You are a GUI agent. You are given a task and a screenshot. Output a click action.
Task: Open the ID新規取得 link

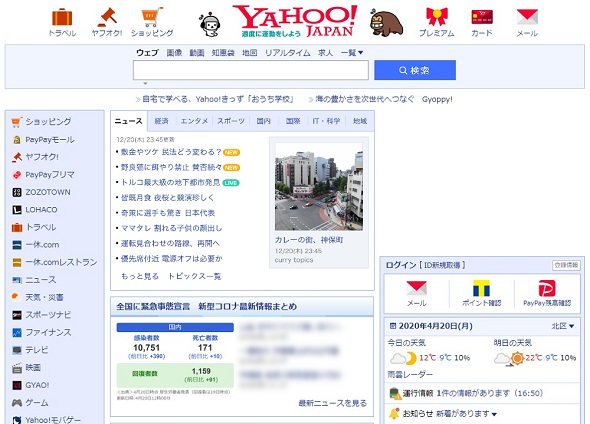pos(442,265)
